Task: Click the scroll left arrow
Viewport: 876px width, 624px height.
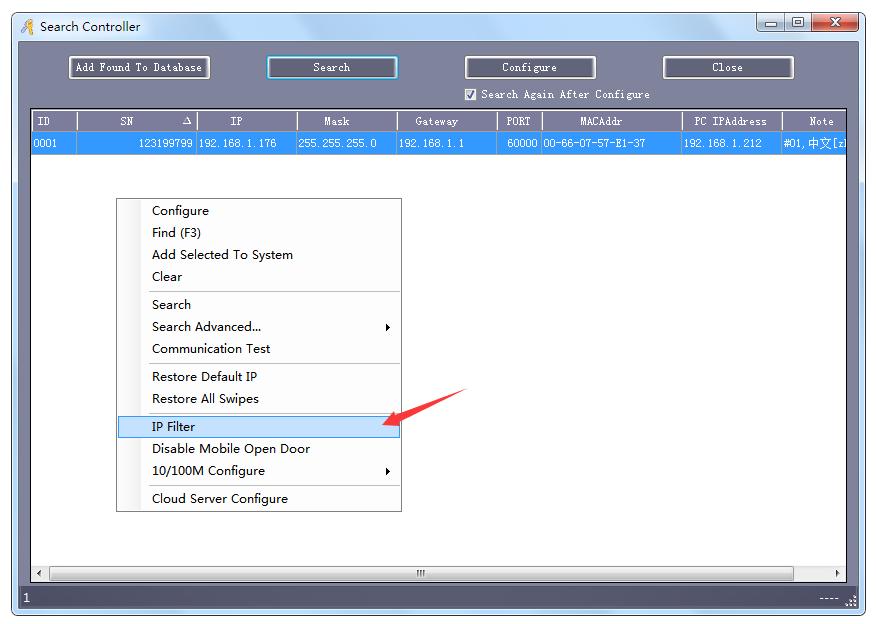Action: pos(40,574)
